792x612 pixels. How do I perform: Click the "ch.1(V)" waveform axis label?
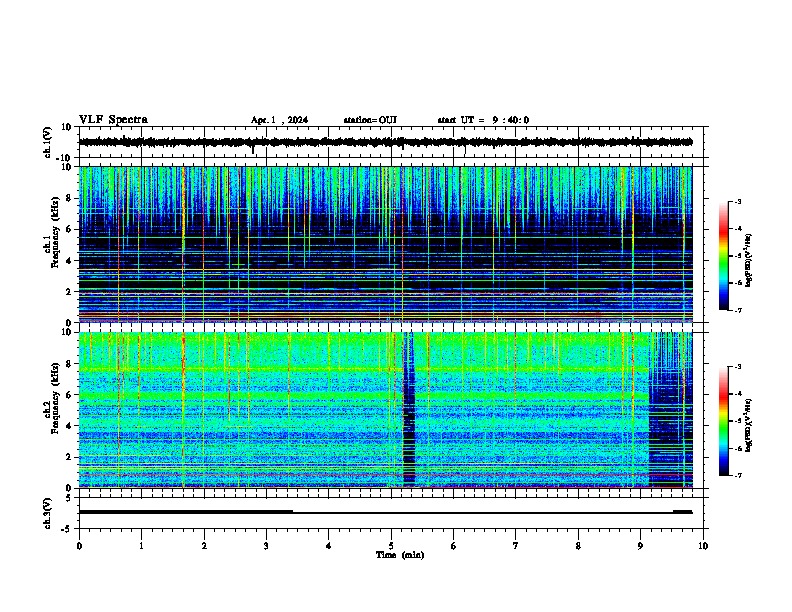[48, 142]
